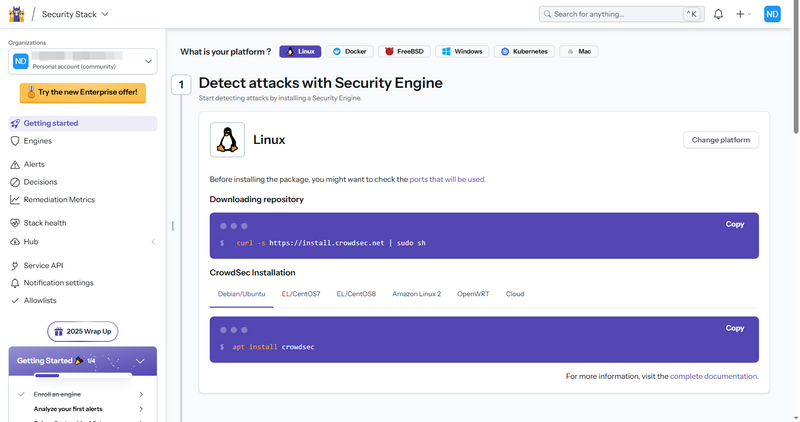
Task: Expand the Organizations account selector
Action: coord(83,61)
